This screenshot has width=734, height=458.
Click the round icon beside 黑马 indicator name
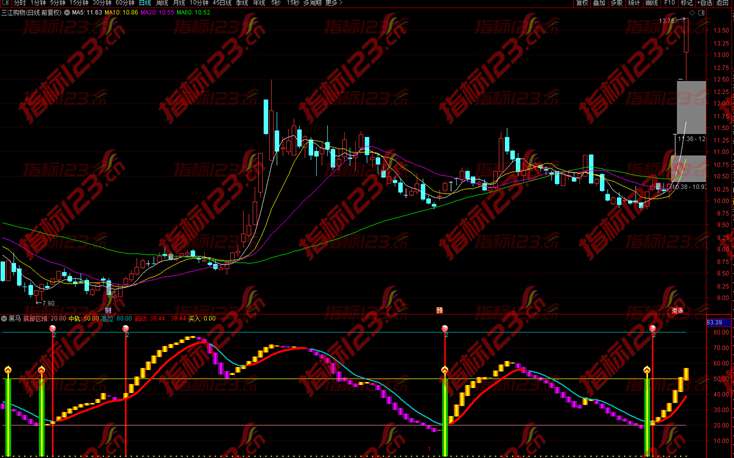tap(4, 318)
